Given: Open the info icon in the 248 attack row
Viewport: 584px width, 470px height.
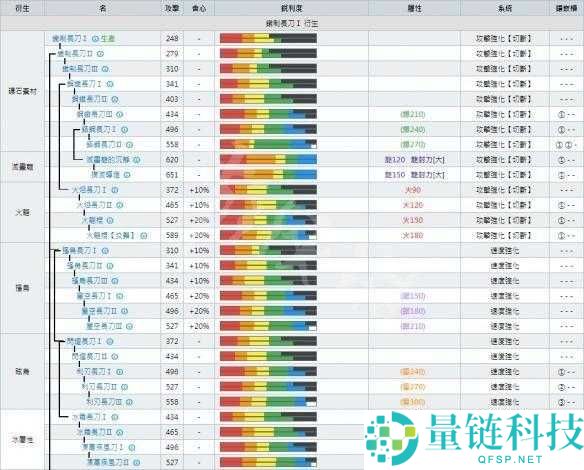Looking at the screenshot, I should [x=95, y=38].
